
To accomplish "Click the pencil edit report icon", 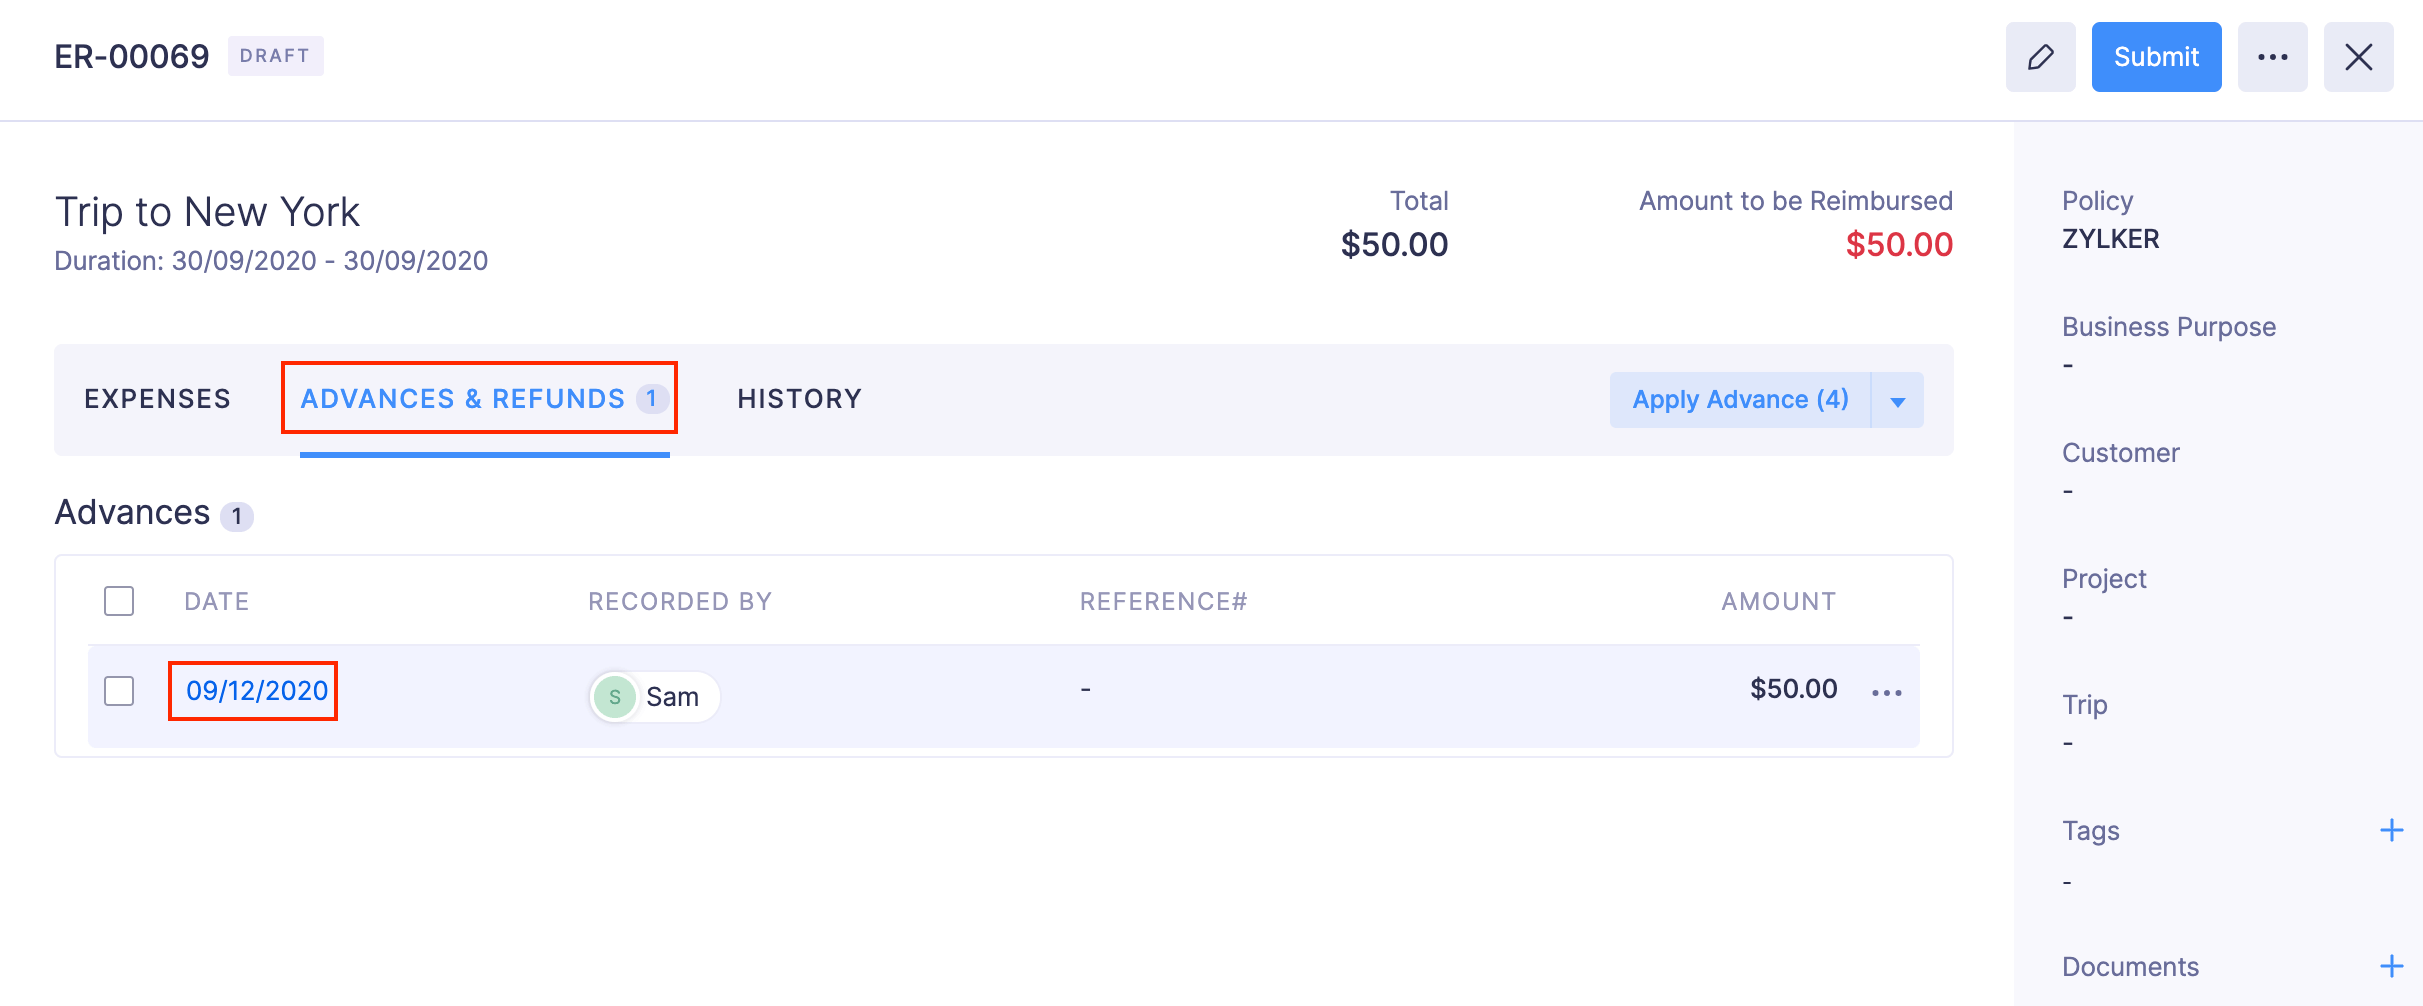I will (x=2040, y=57).
